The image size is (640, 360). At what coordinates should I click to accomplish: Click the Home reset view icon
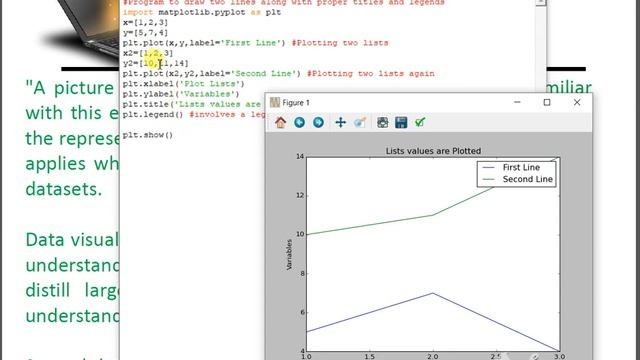click(280, 122)
